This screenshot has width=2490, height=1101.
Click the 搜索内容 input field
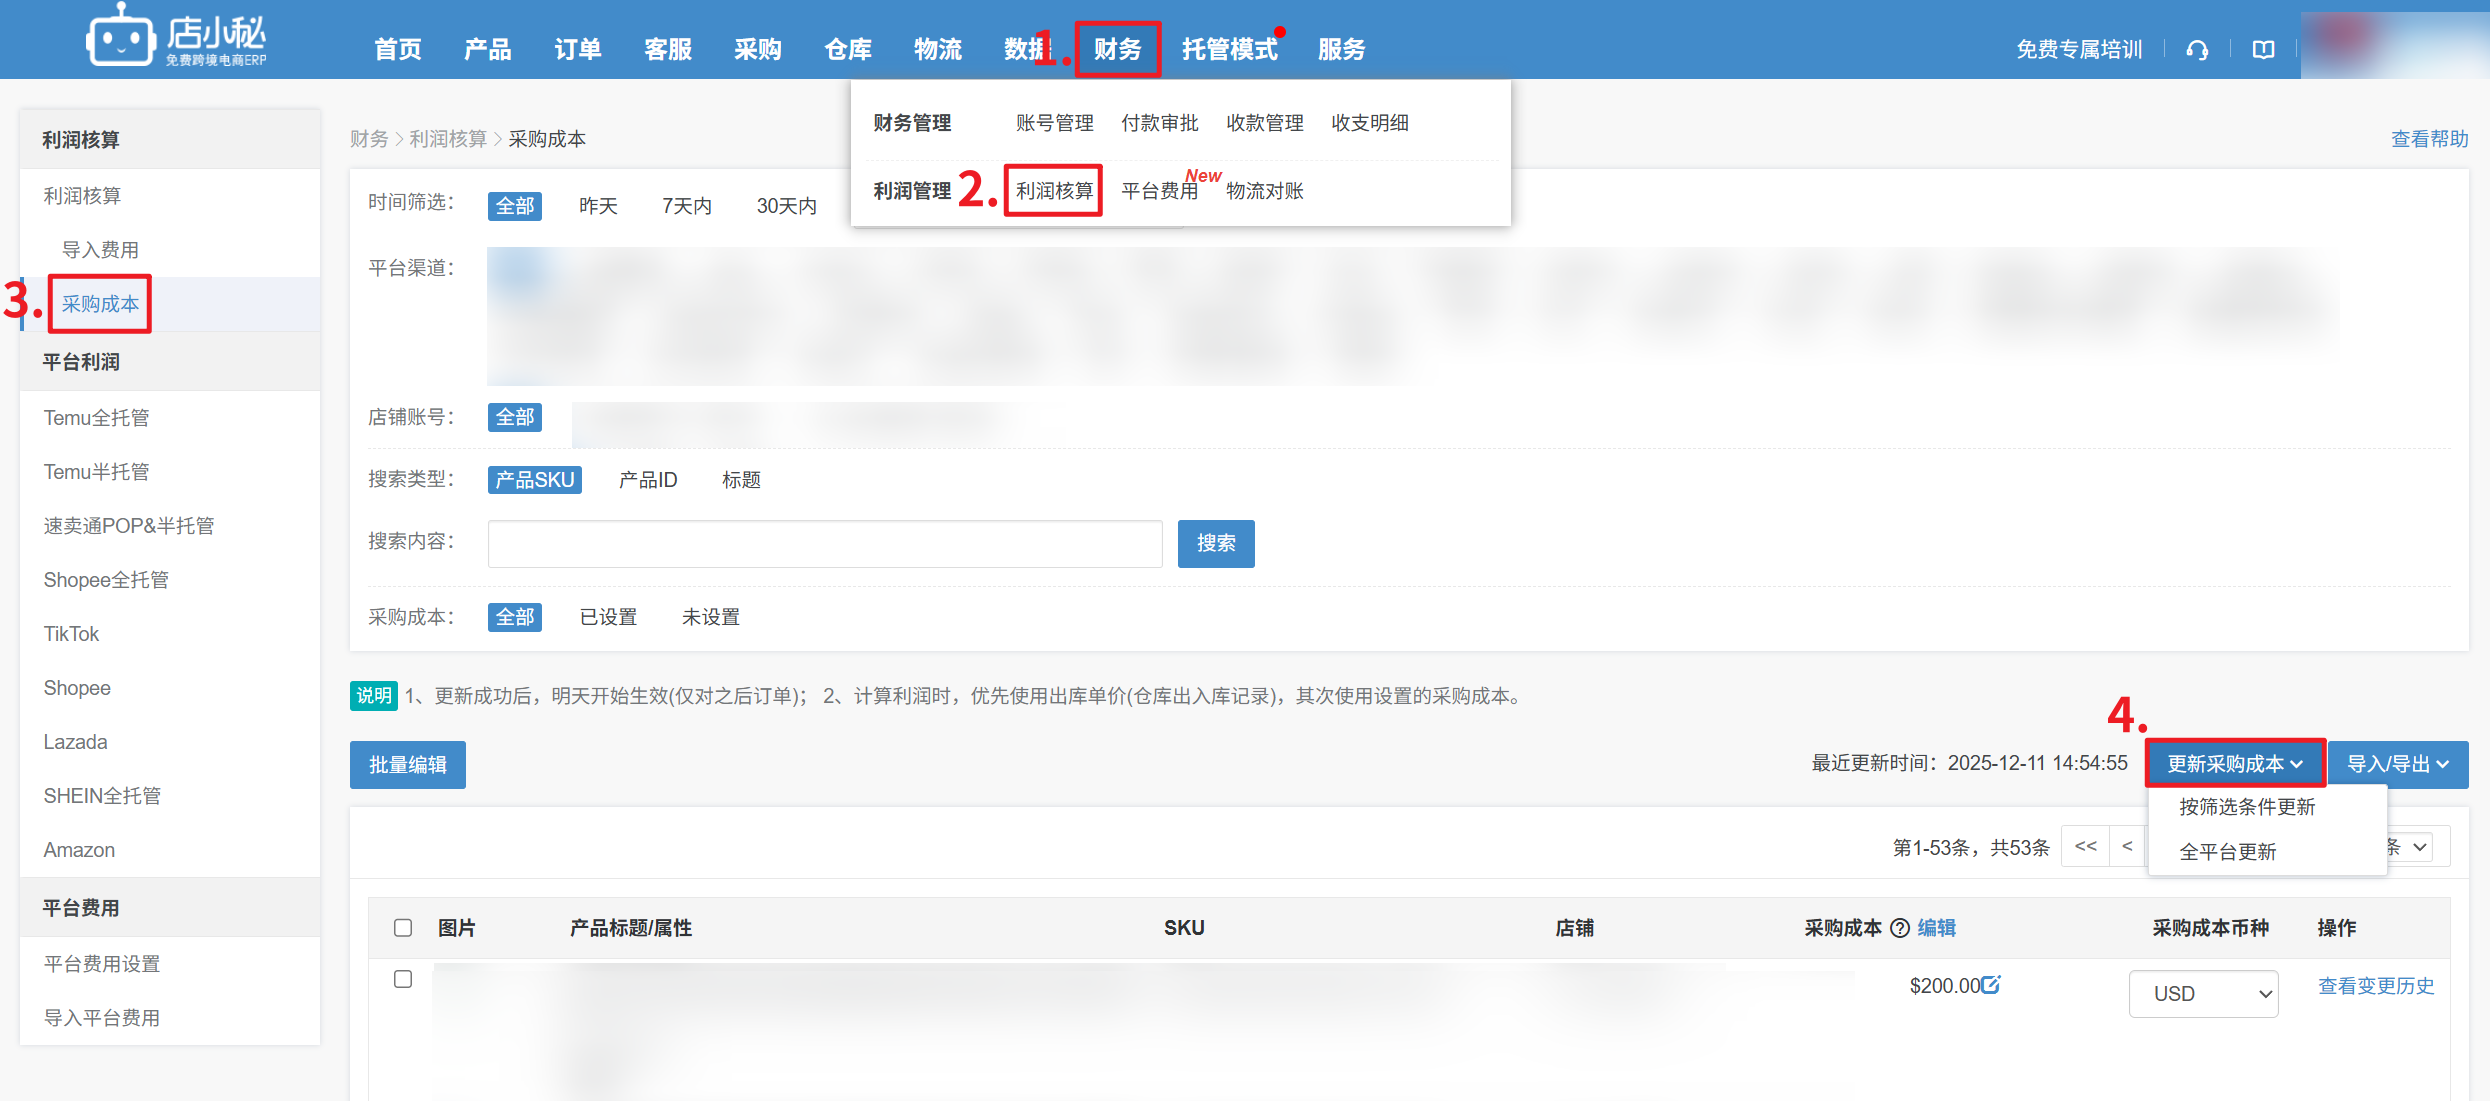click(825, 543)
